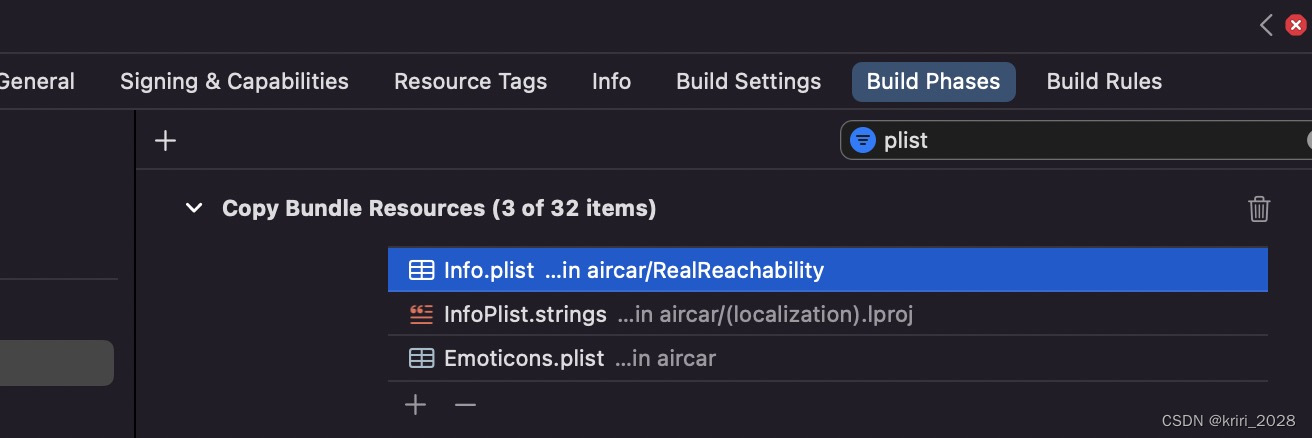Select the Emoticons.plist resource row
The height and width of the screenshot is (438, 1312).
click(828, 358)
